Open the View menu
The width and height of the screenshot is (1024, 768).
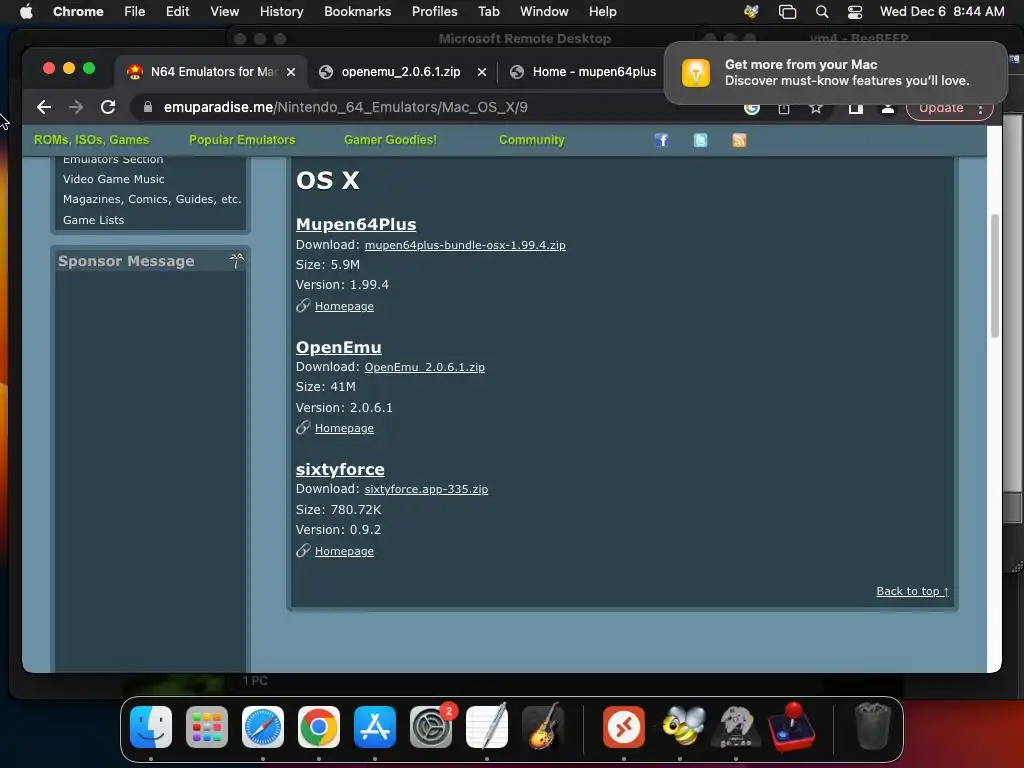[225, 12]
